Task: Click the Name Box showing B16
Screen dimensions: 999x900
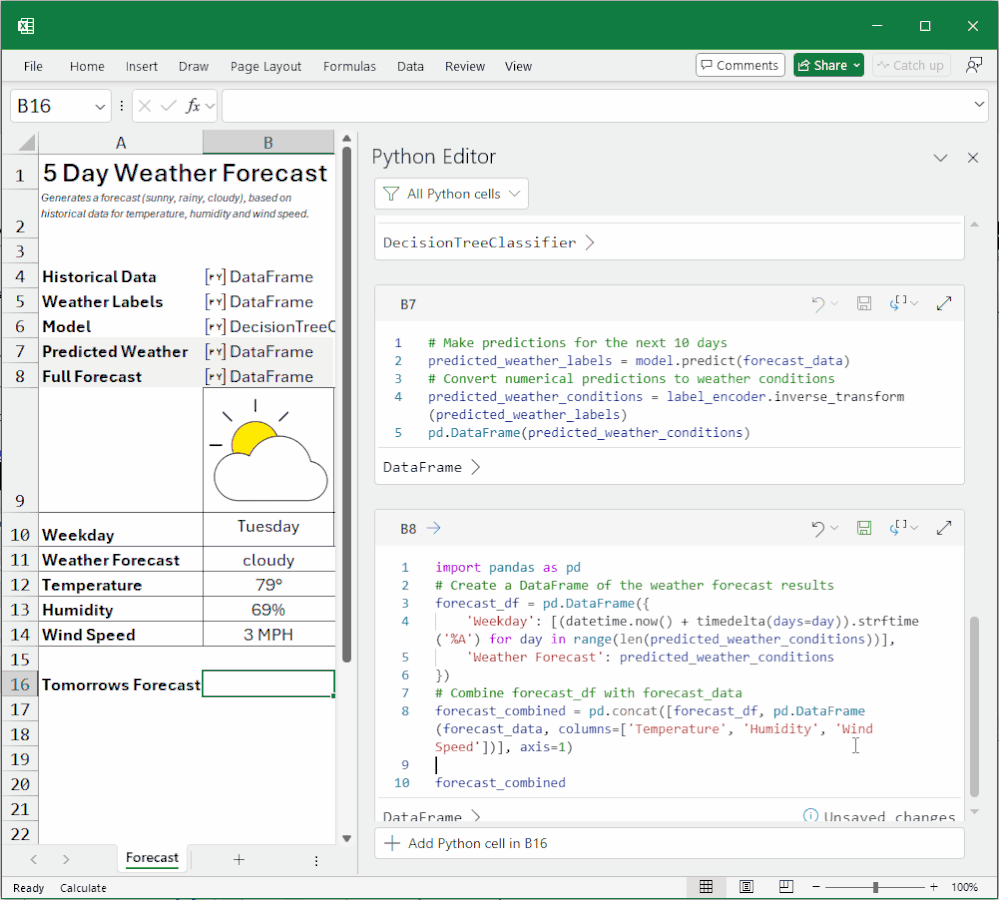Action: point(52,106)
